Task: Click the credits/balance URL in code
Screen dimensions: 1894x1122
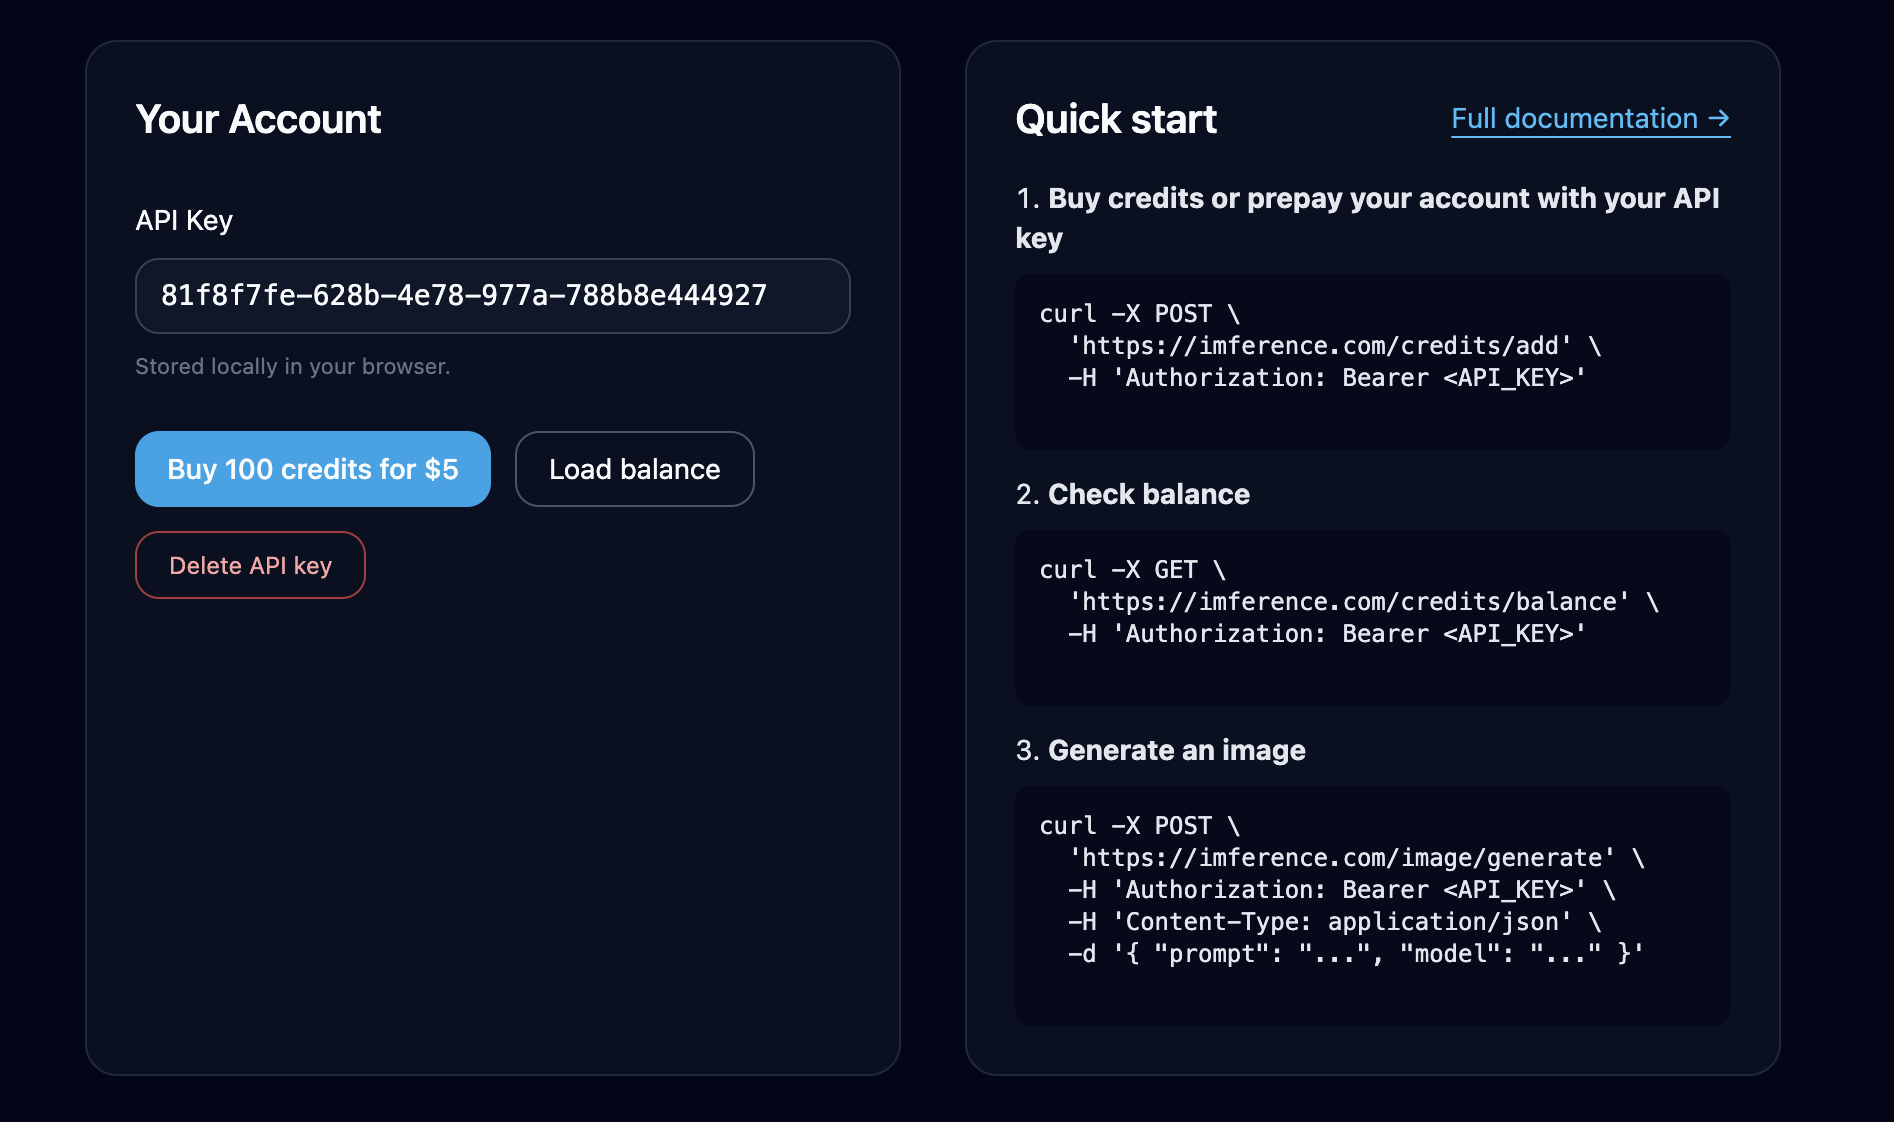Action: pos(1349,602)
